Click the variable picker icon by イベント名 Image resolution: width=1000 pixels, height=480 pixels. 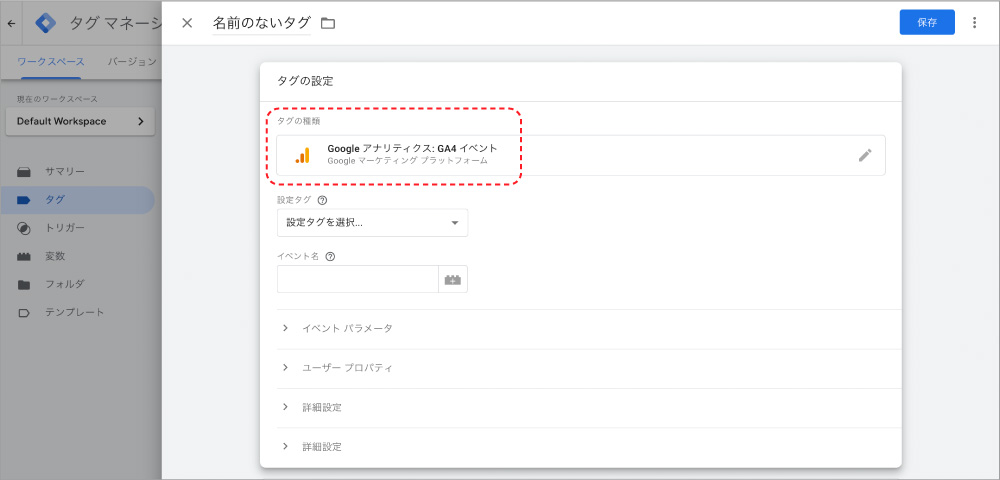click(453, 279)
